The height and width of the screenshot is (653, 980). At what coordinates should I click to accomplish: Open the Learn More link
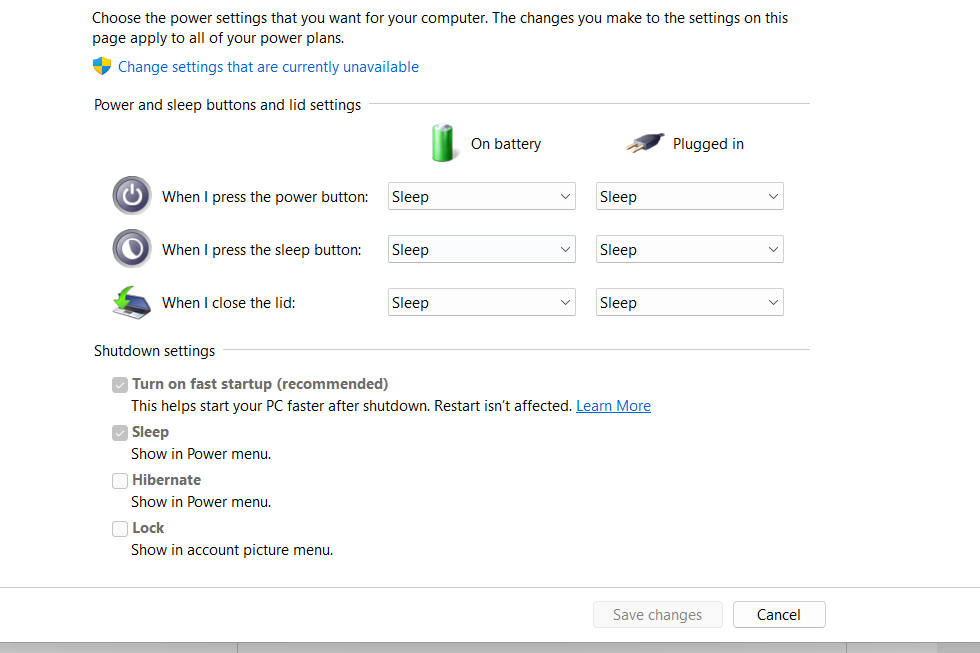613,406
